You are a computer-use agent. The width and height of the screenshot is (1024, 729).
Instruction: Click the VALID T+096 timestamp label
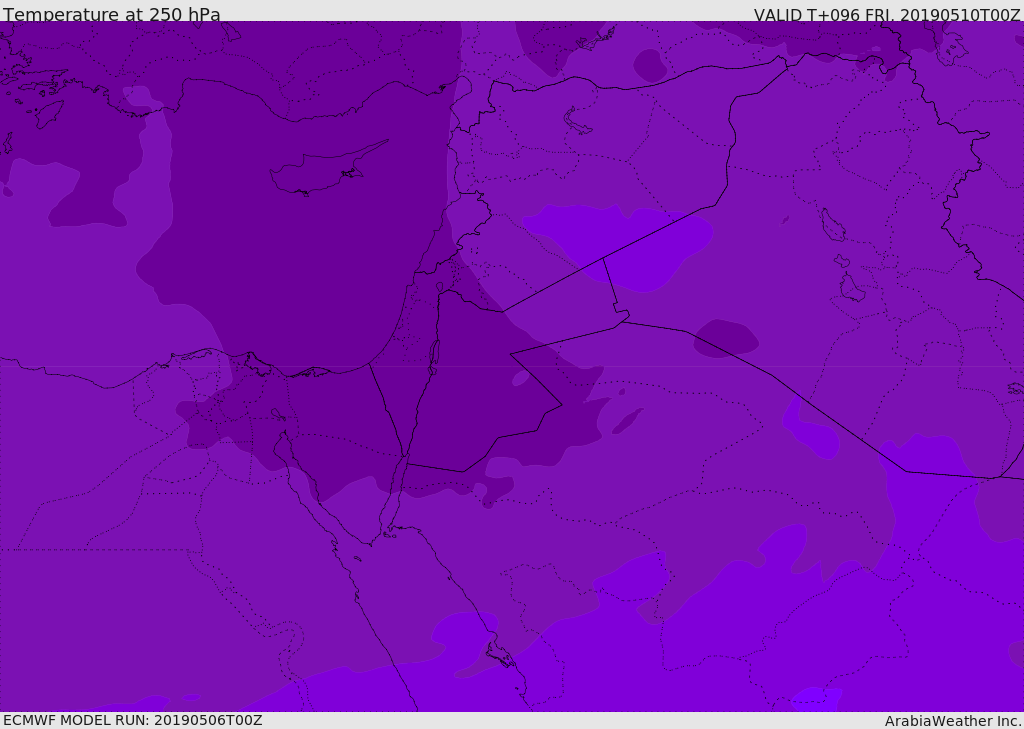click(x=887, y=15)
